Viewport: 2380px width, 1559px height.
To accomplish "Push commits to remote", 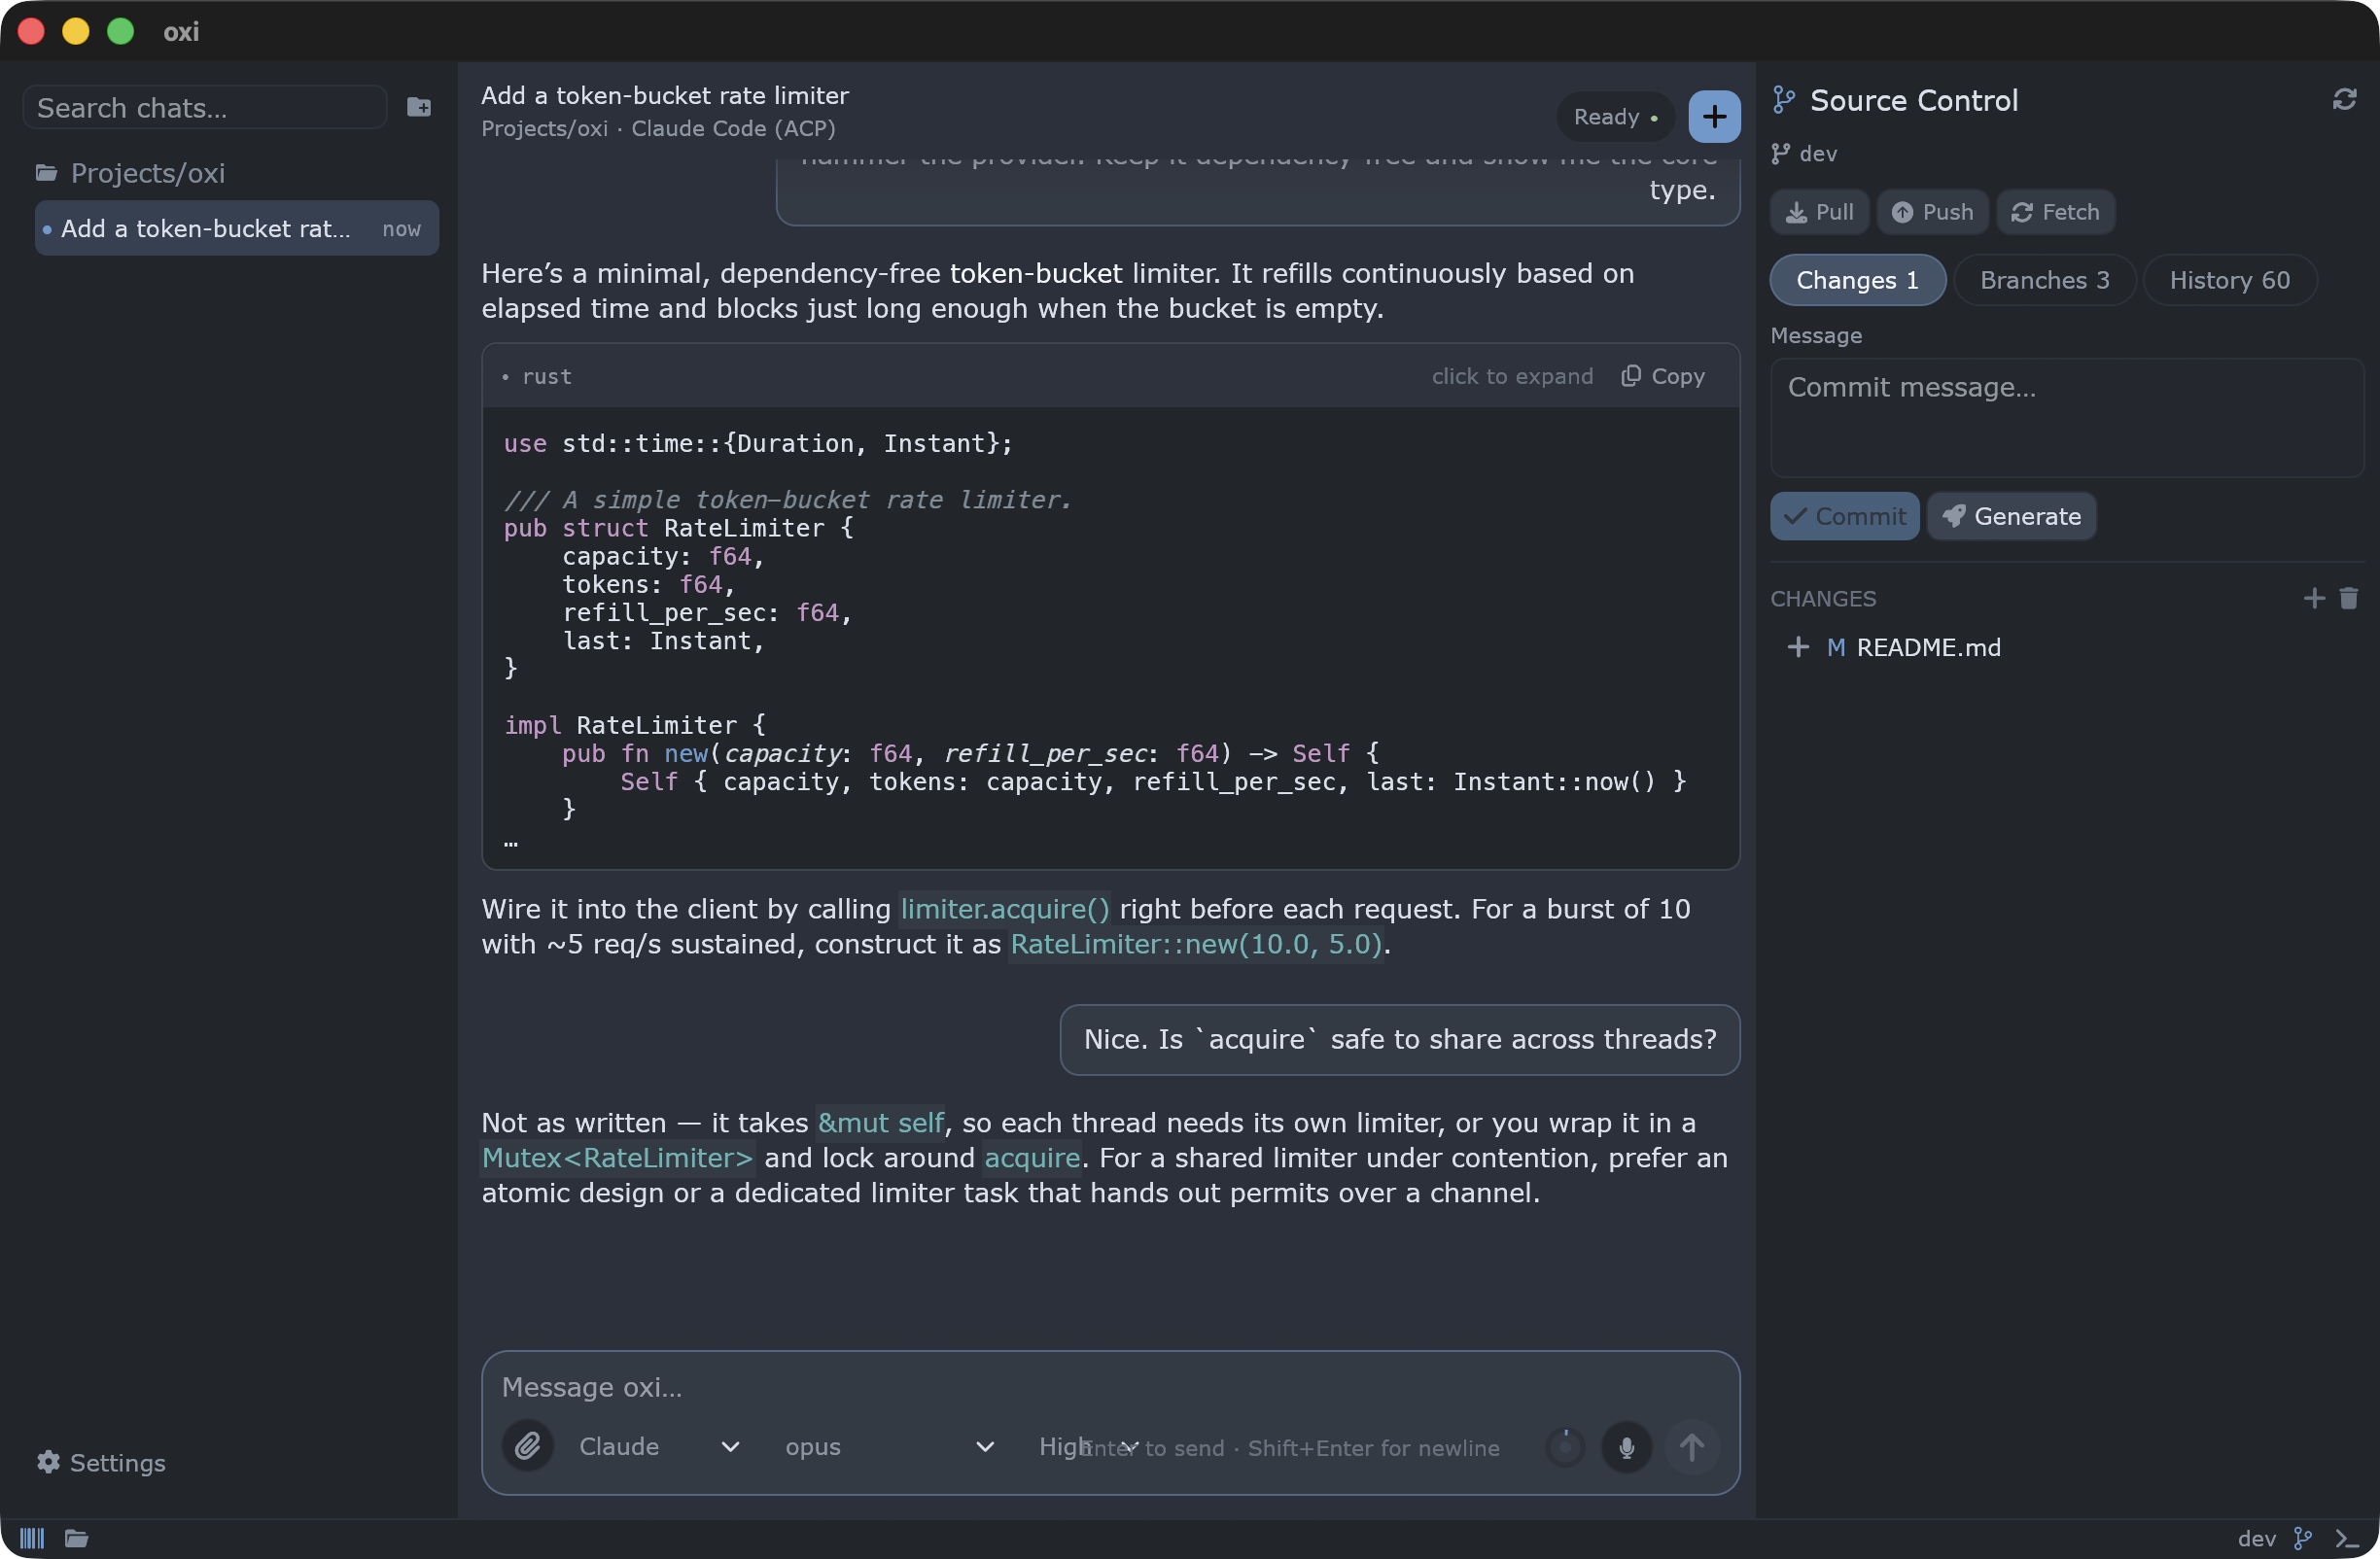I will pos(1932,212).
